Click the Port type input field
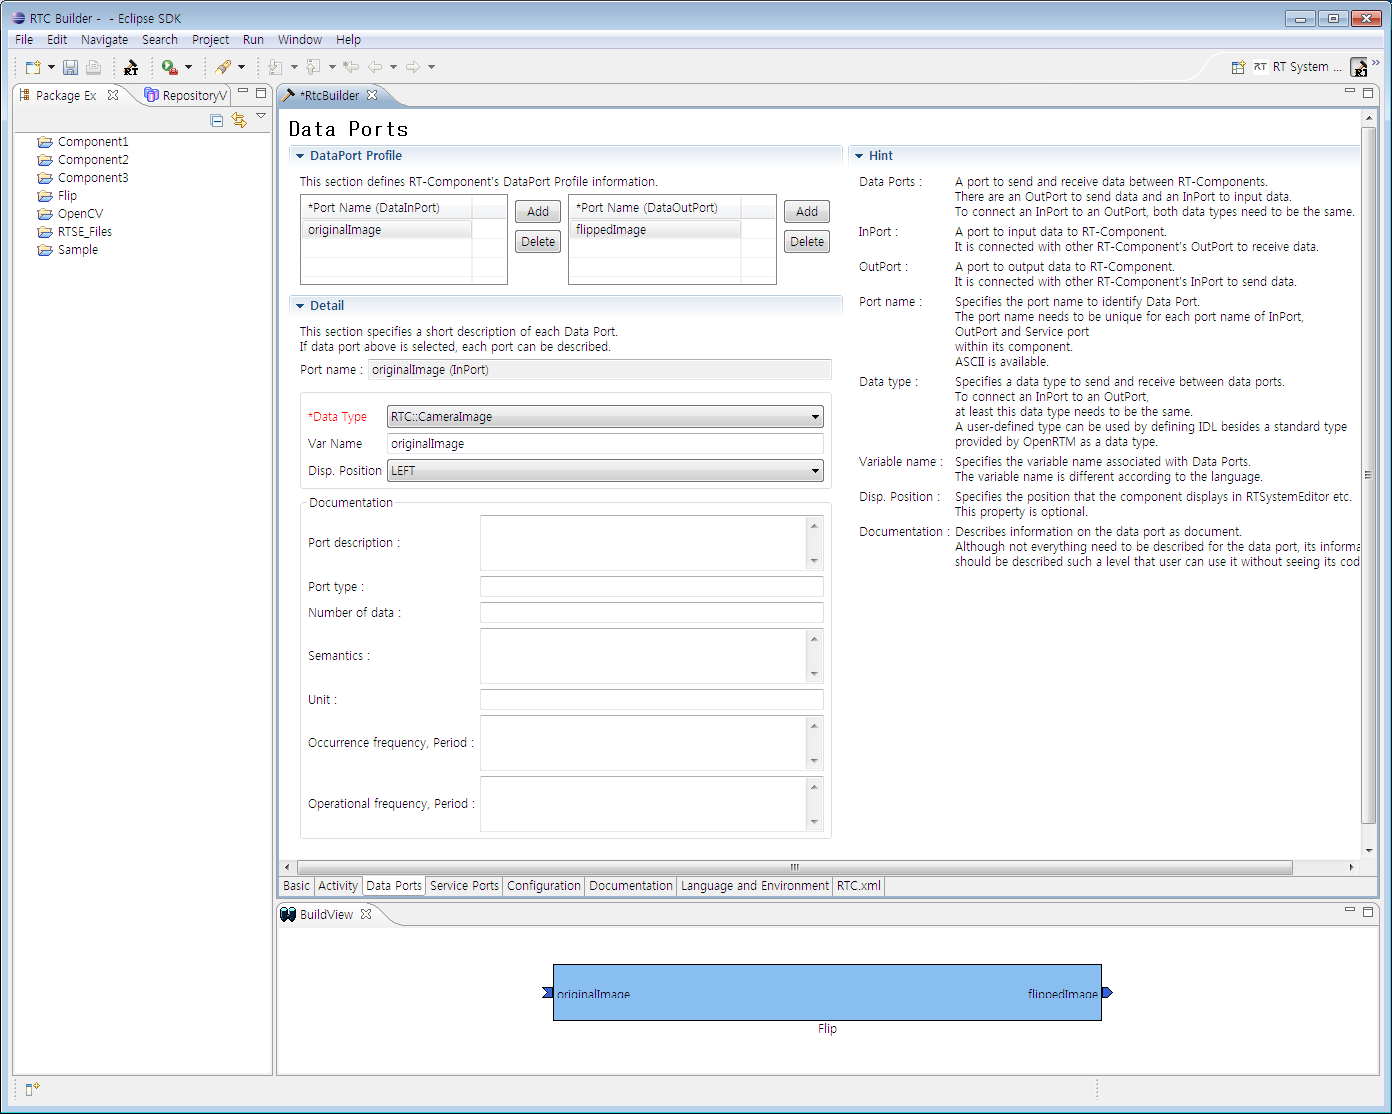This screenshot has width=1392, height=1114. tap(652, 587)
